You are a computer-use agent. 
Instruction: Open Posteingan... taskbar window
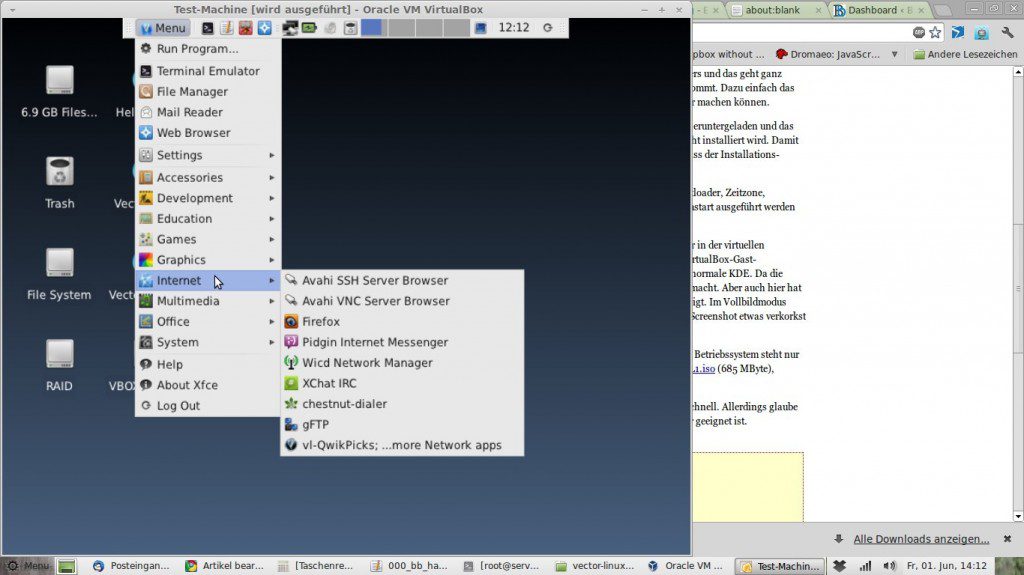click(x=131, y=566)
